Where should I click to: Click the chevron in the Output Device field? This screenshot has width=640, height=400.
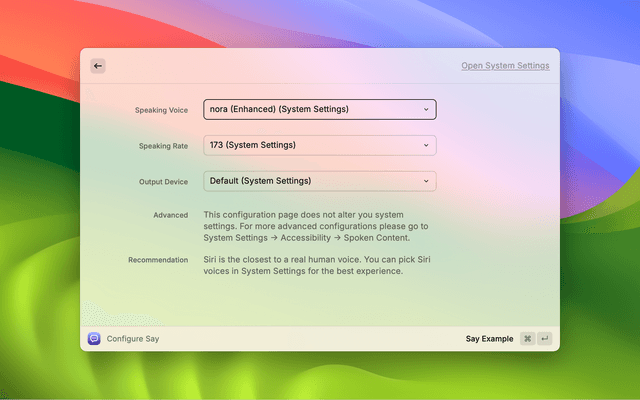(x=426, y=181)
